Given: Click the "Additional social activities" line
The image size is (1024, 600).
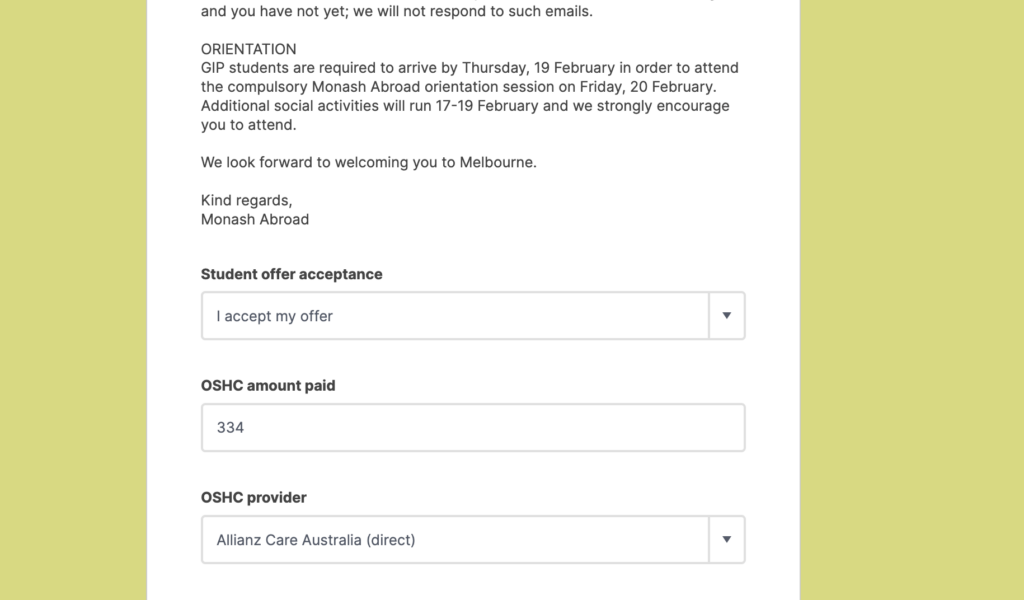Looking at the screenshot, I should pos(465,106).
